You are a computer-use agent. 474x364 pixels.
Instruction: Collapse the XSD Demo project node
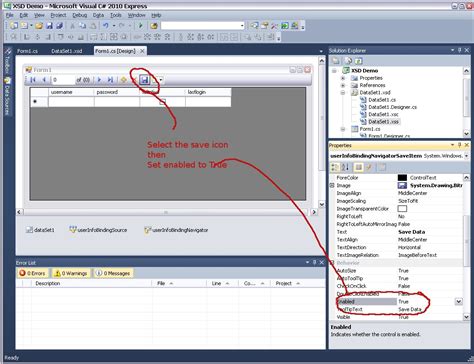pyautogui.click(x=334, y=71)
